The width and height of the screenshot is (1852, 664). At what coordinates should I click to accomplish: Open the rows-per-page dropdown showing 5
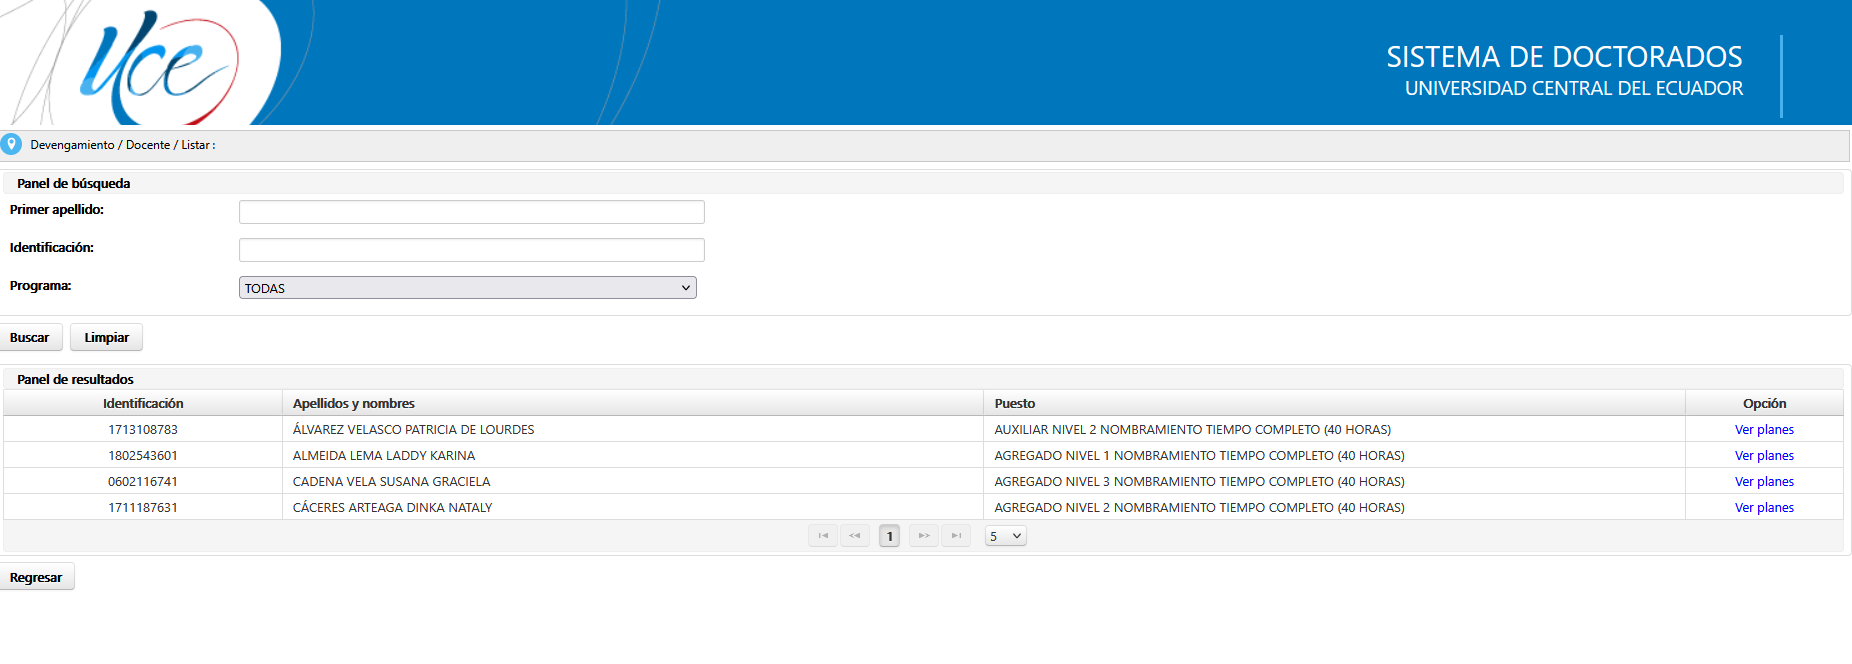point(1006,536)
